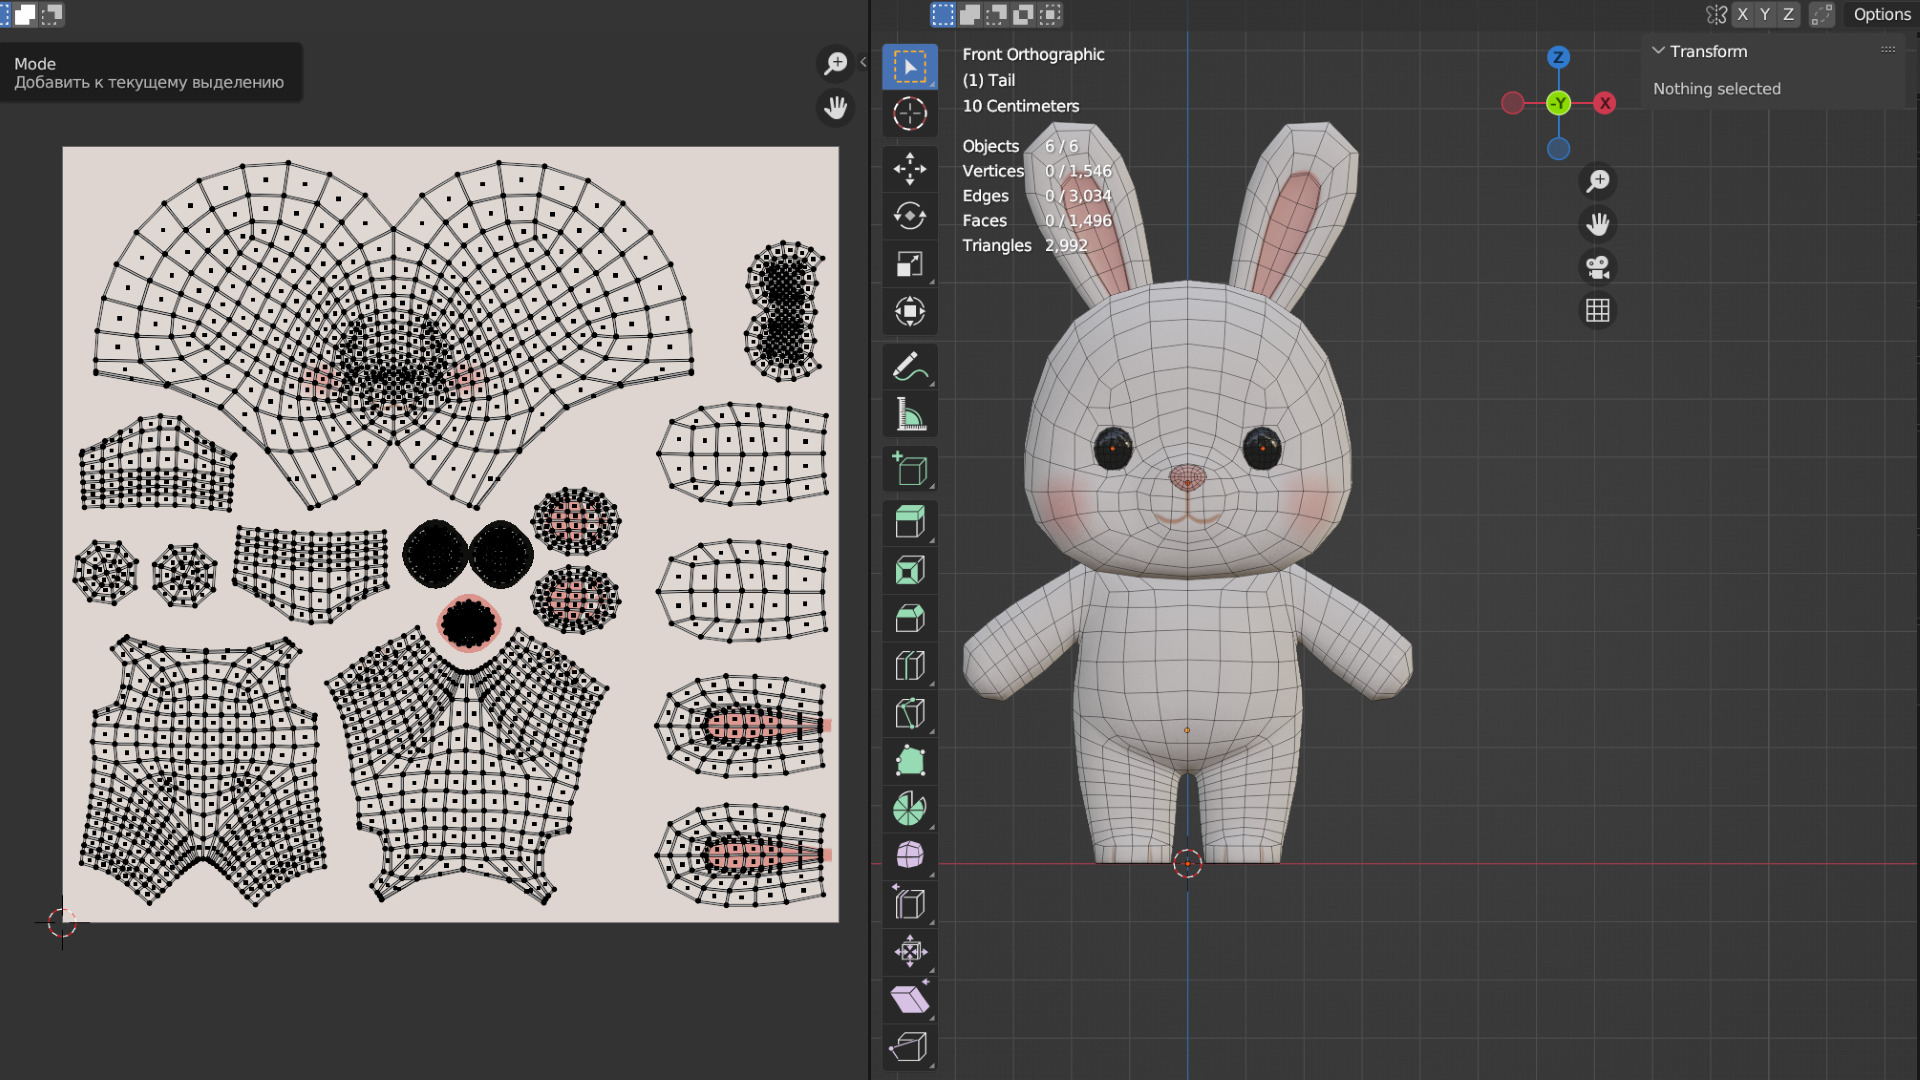1920x1080 pixels.
Task: Click the pan hand in UV editor
Action: tap(835, 107)
